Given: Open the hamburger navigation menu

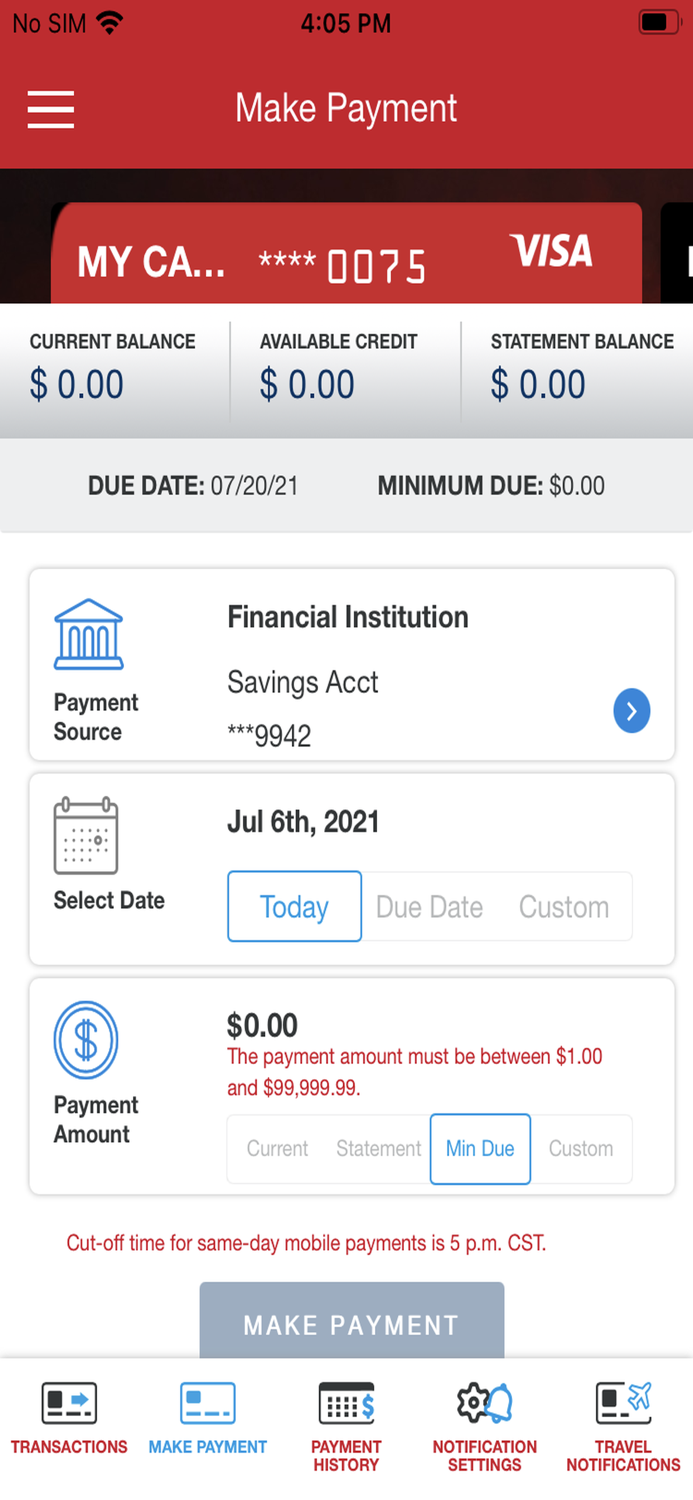Looking at the screenshot, I should pyautogui.click(x=50, y=109).
